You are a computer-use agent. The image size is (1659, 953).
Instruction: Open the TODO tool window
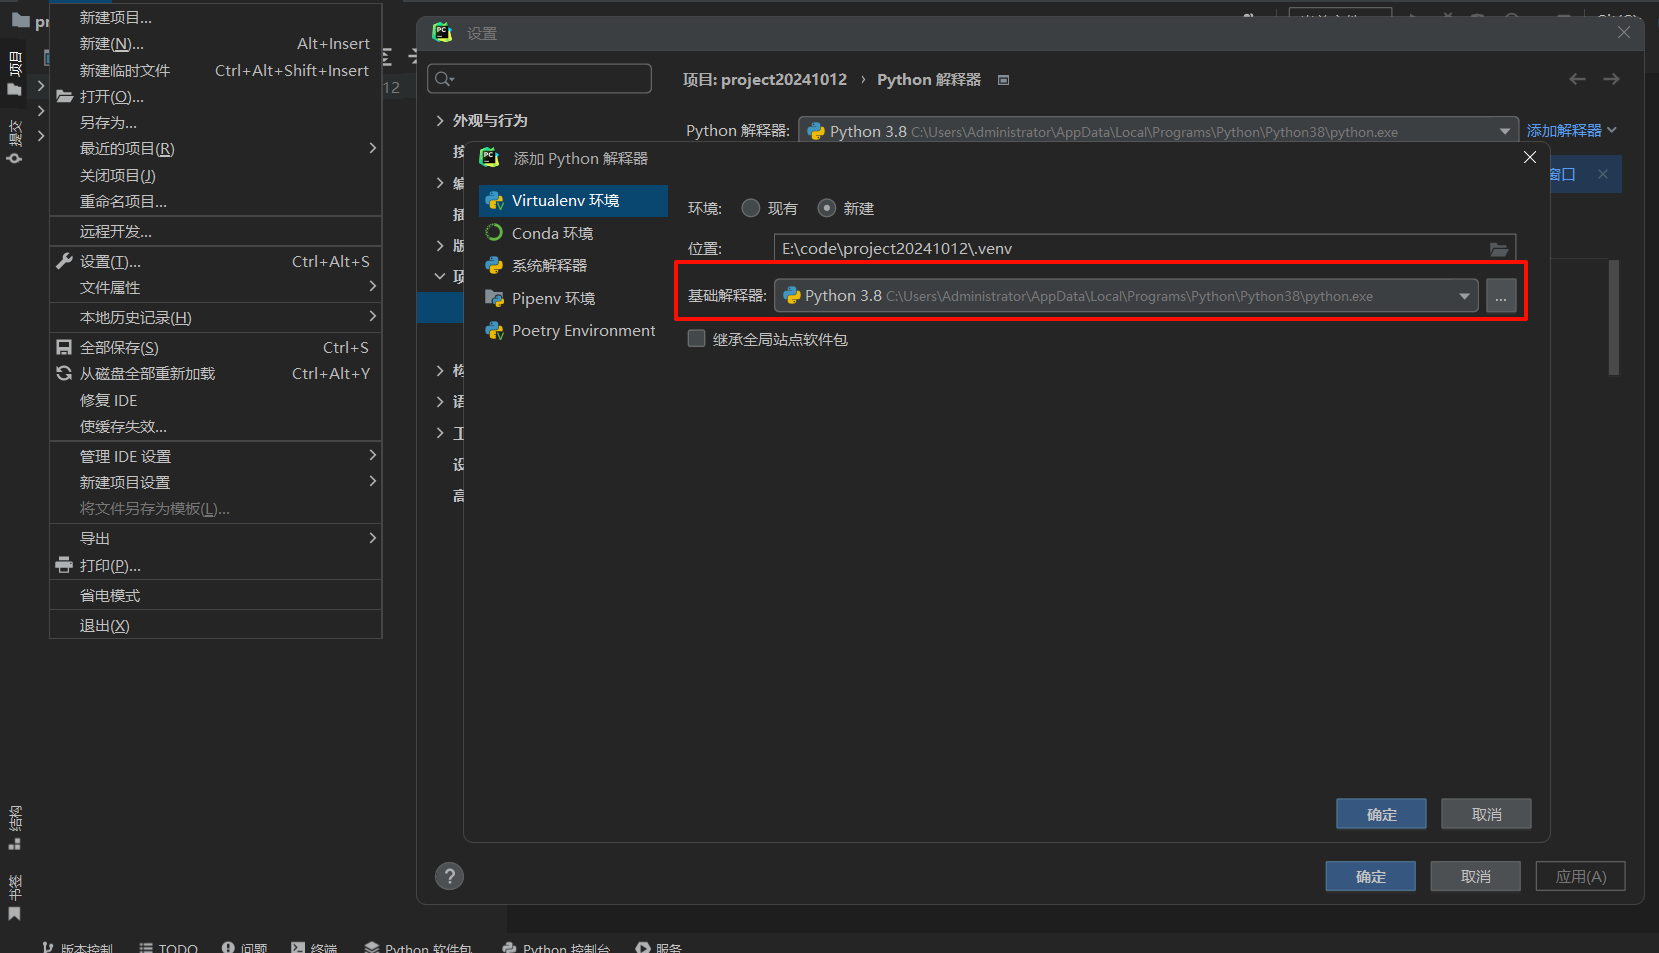[168, 947]
